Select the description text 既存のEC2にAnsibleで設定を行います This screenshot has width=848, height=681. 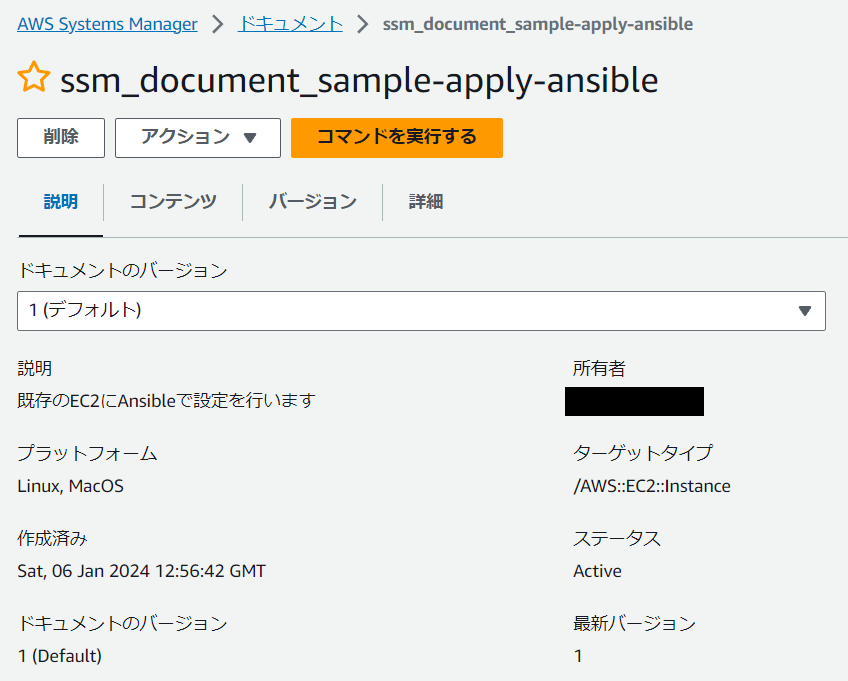[x=167, y=401]
